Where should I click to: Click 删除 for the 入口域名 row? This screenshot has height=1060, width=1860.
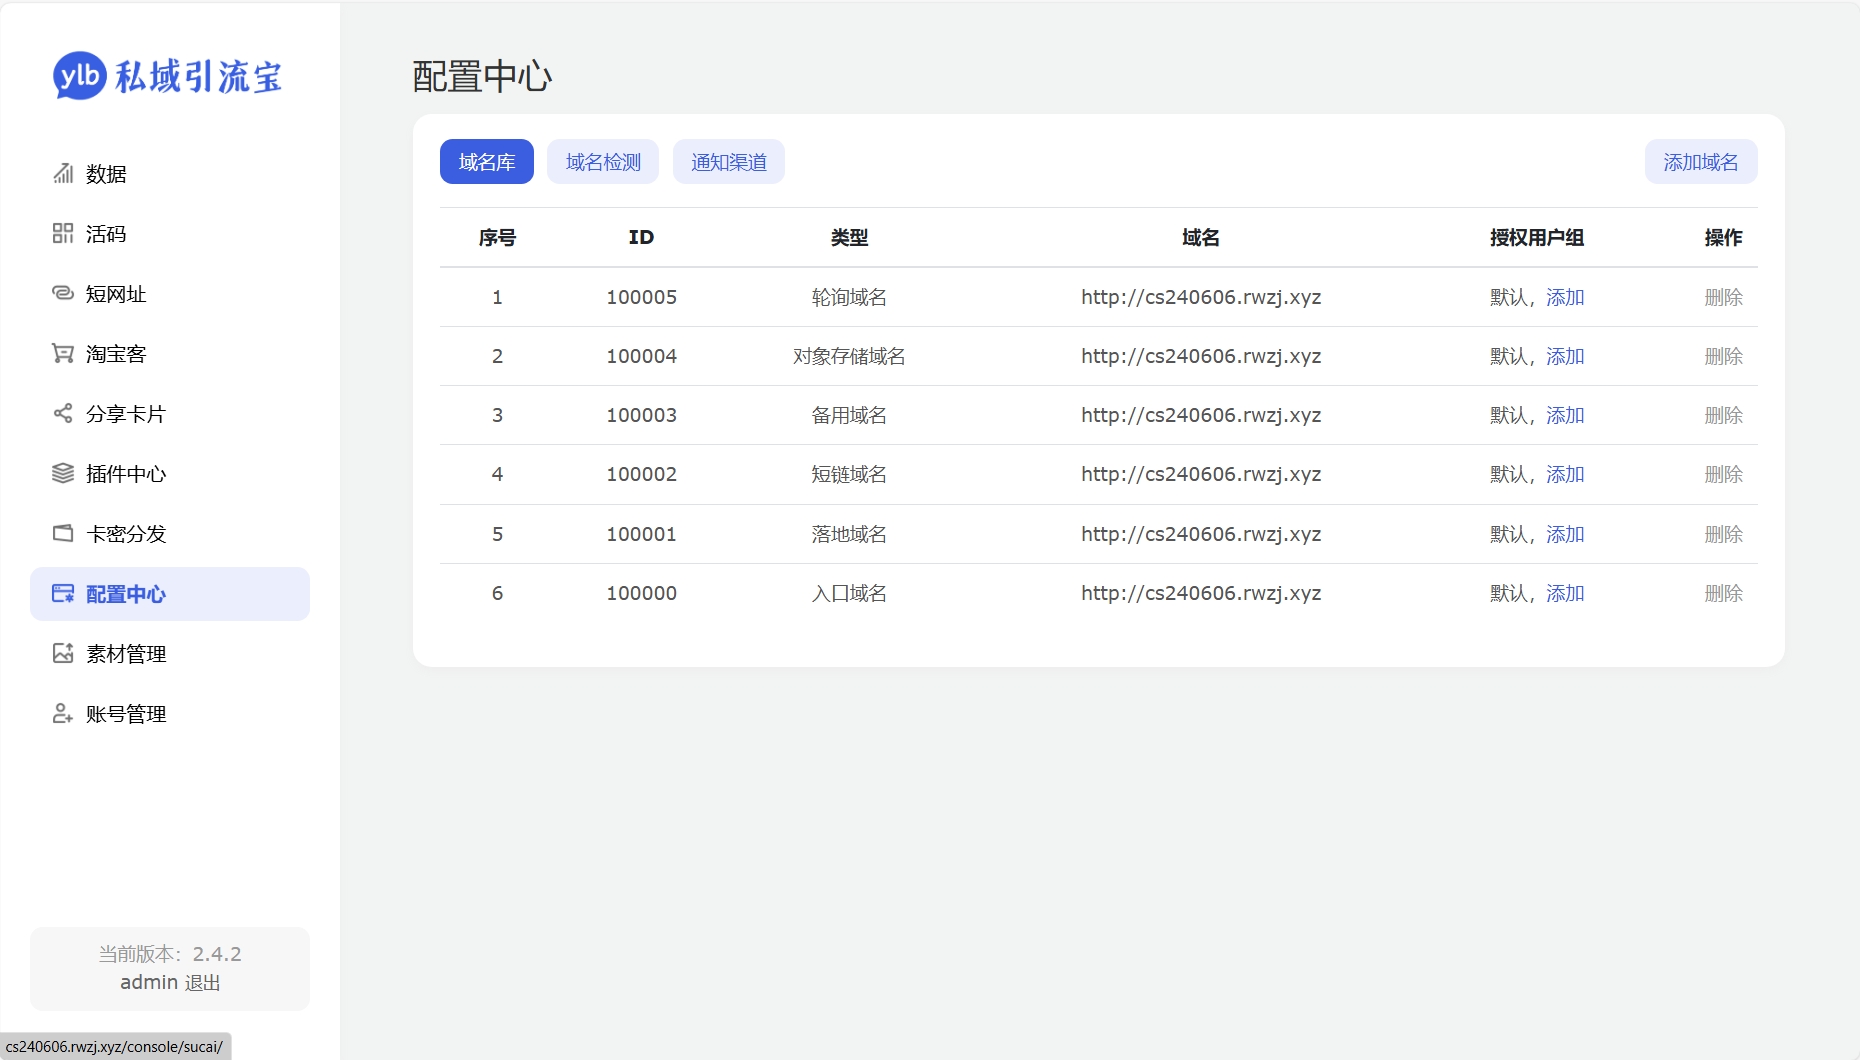tap(1723, 593)
